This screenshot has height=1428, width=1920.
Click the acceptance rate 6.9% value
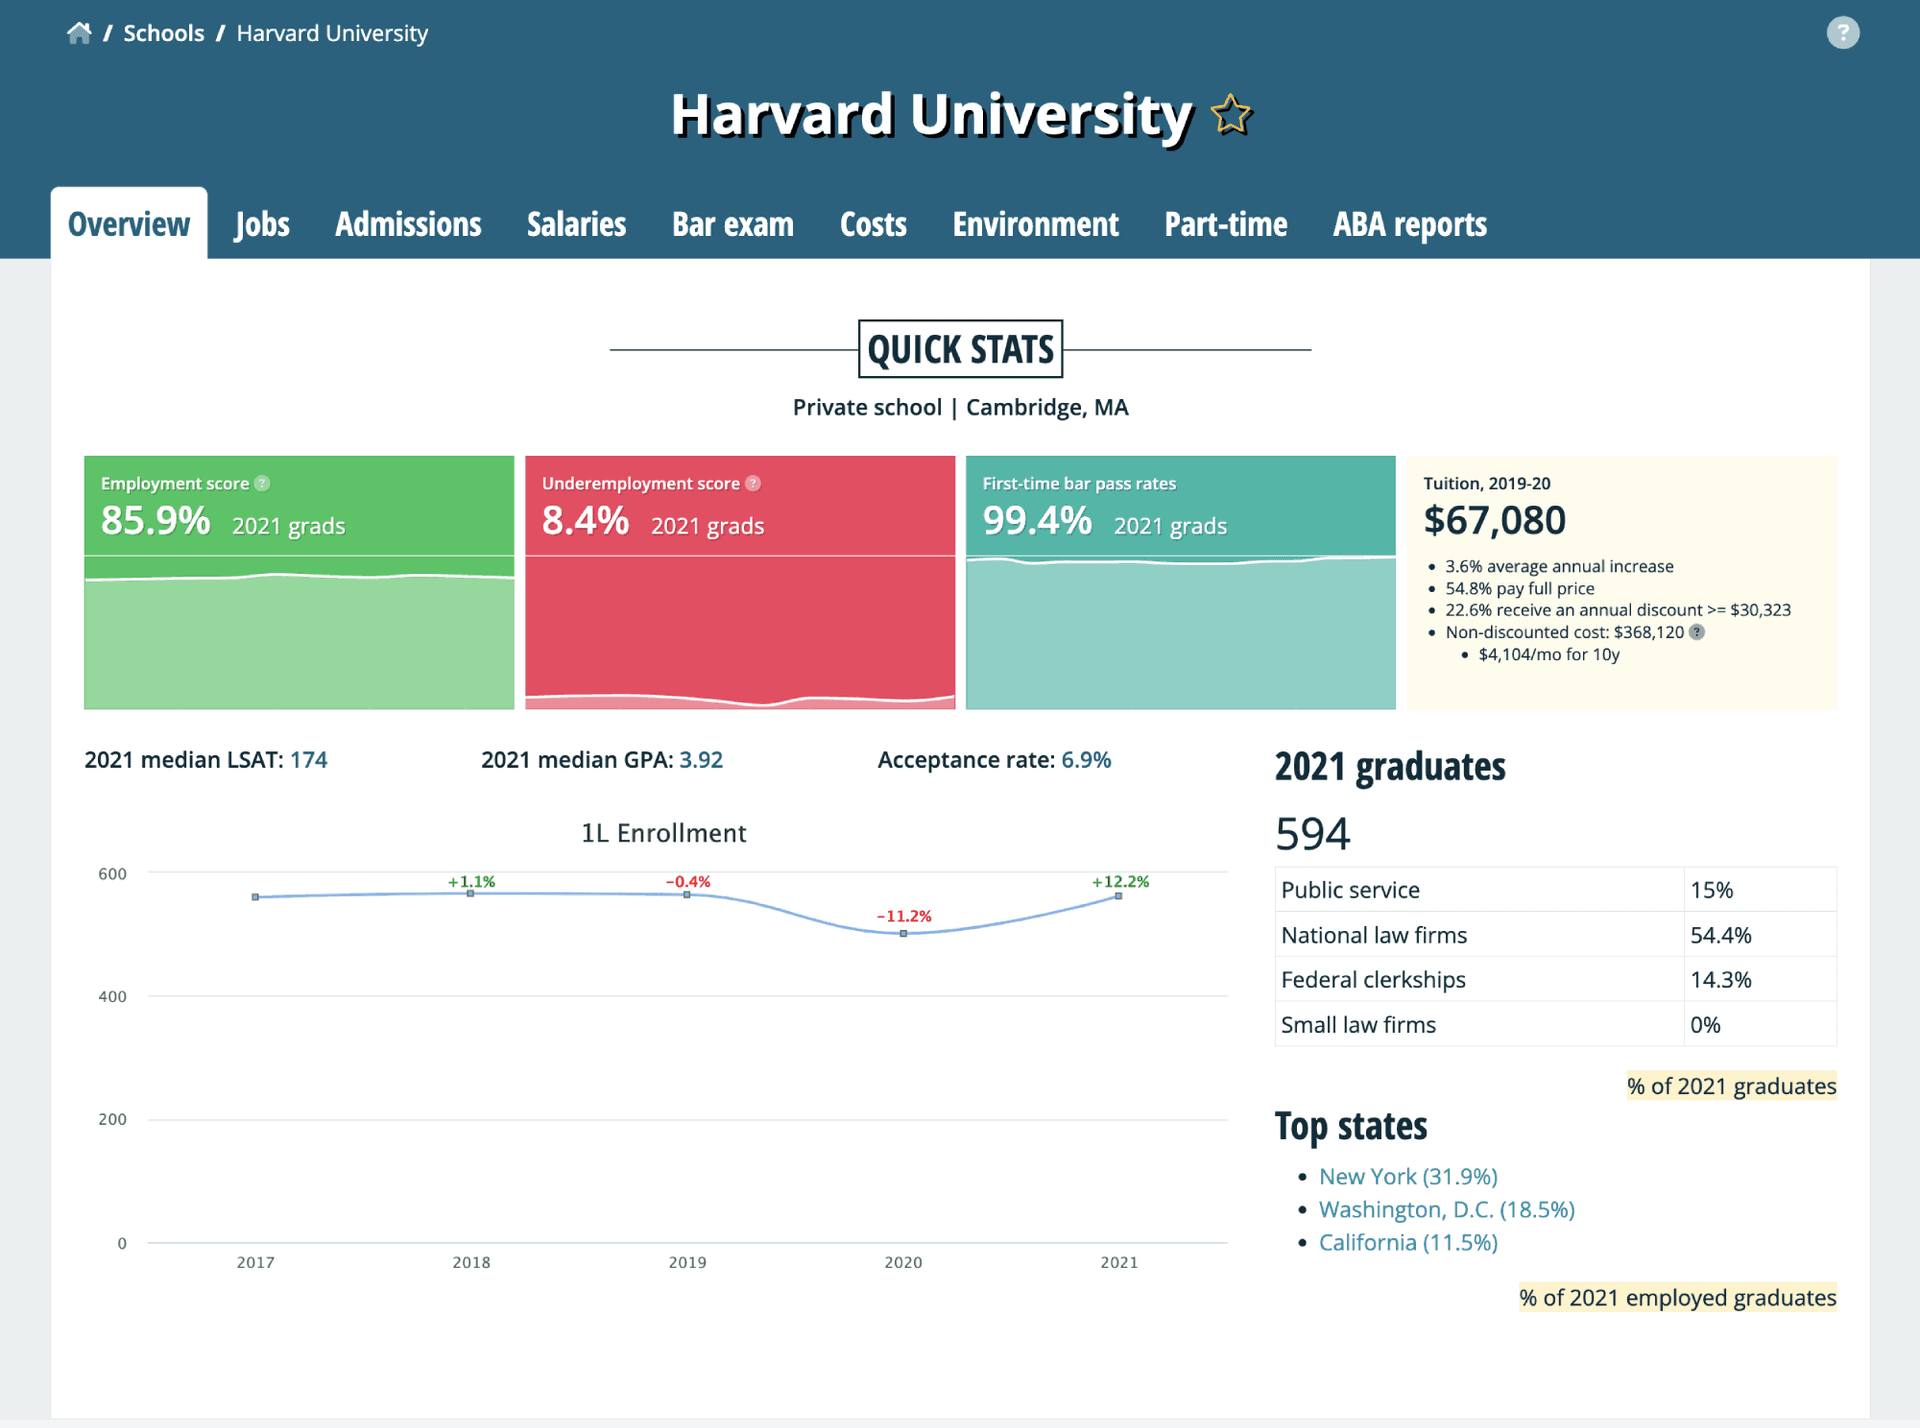click(x=1086, y=759)
